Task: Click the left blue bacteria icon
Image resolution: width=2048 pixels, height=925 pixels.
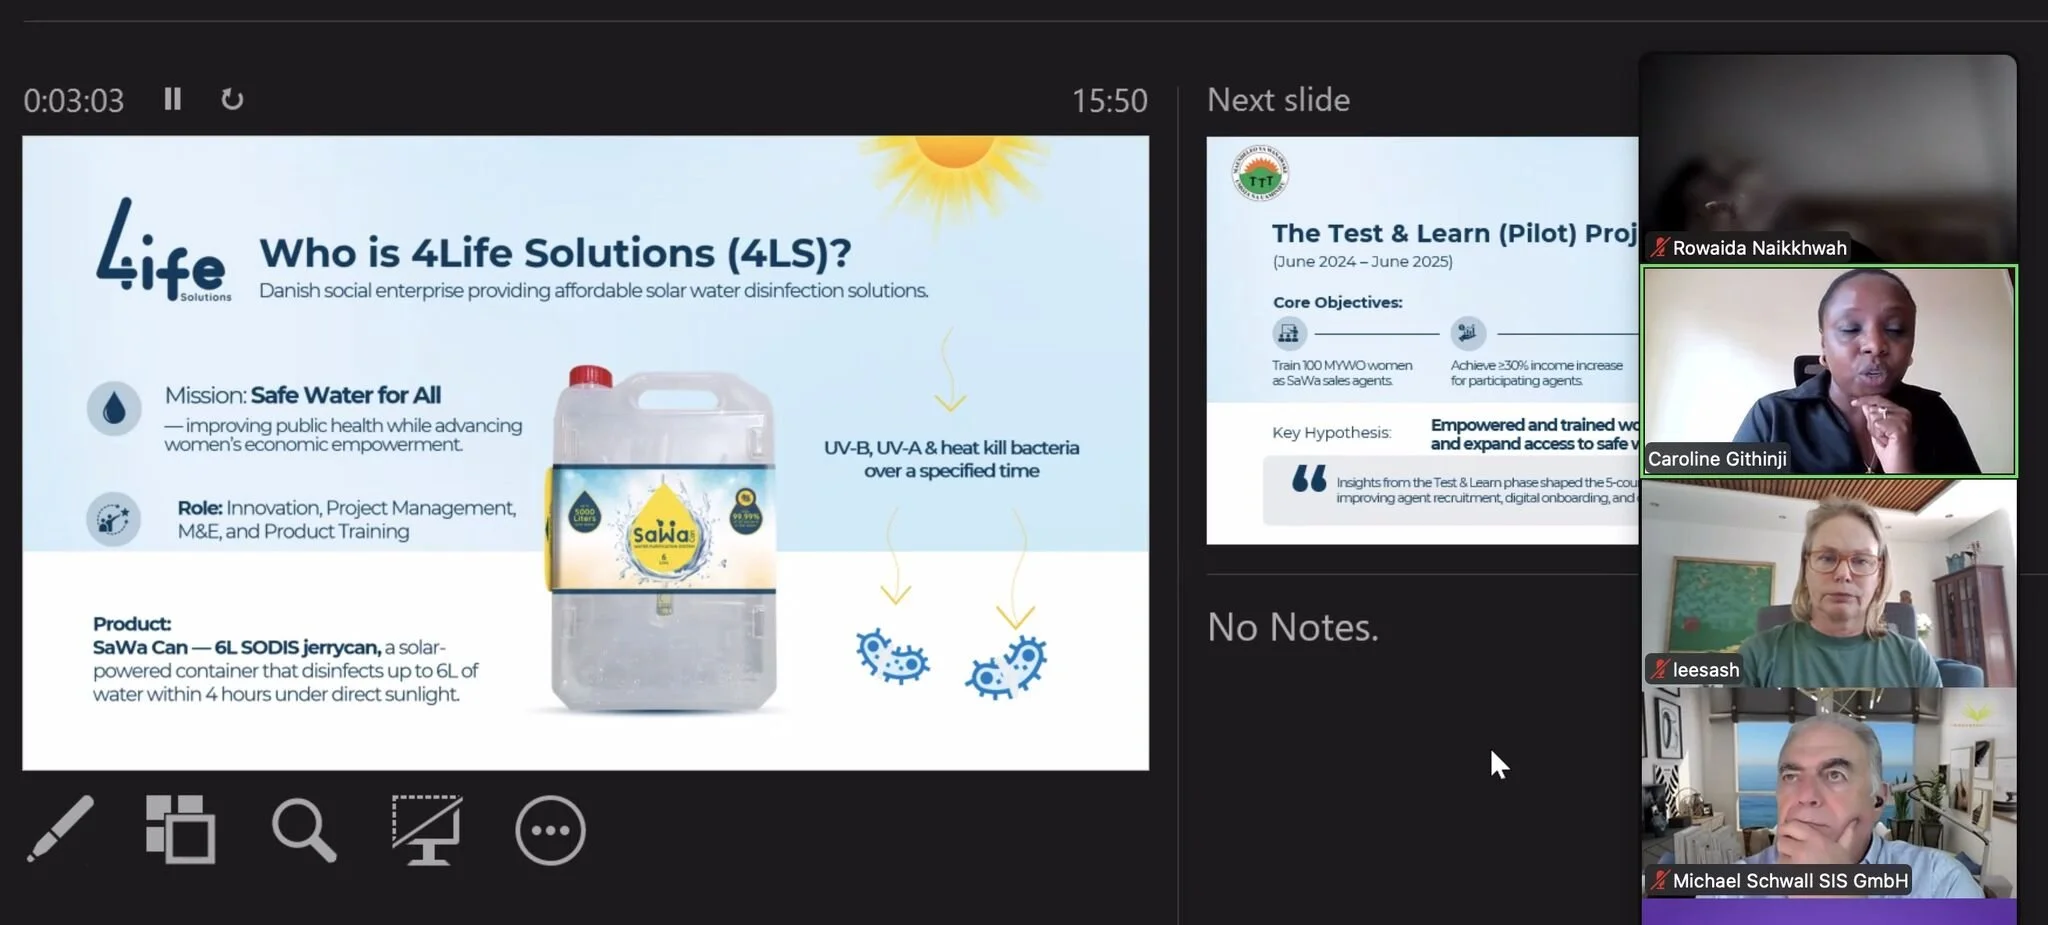Action: (892, 657)
